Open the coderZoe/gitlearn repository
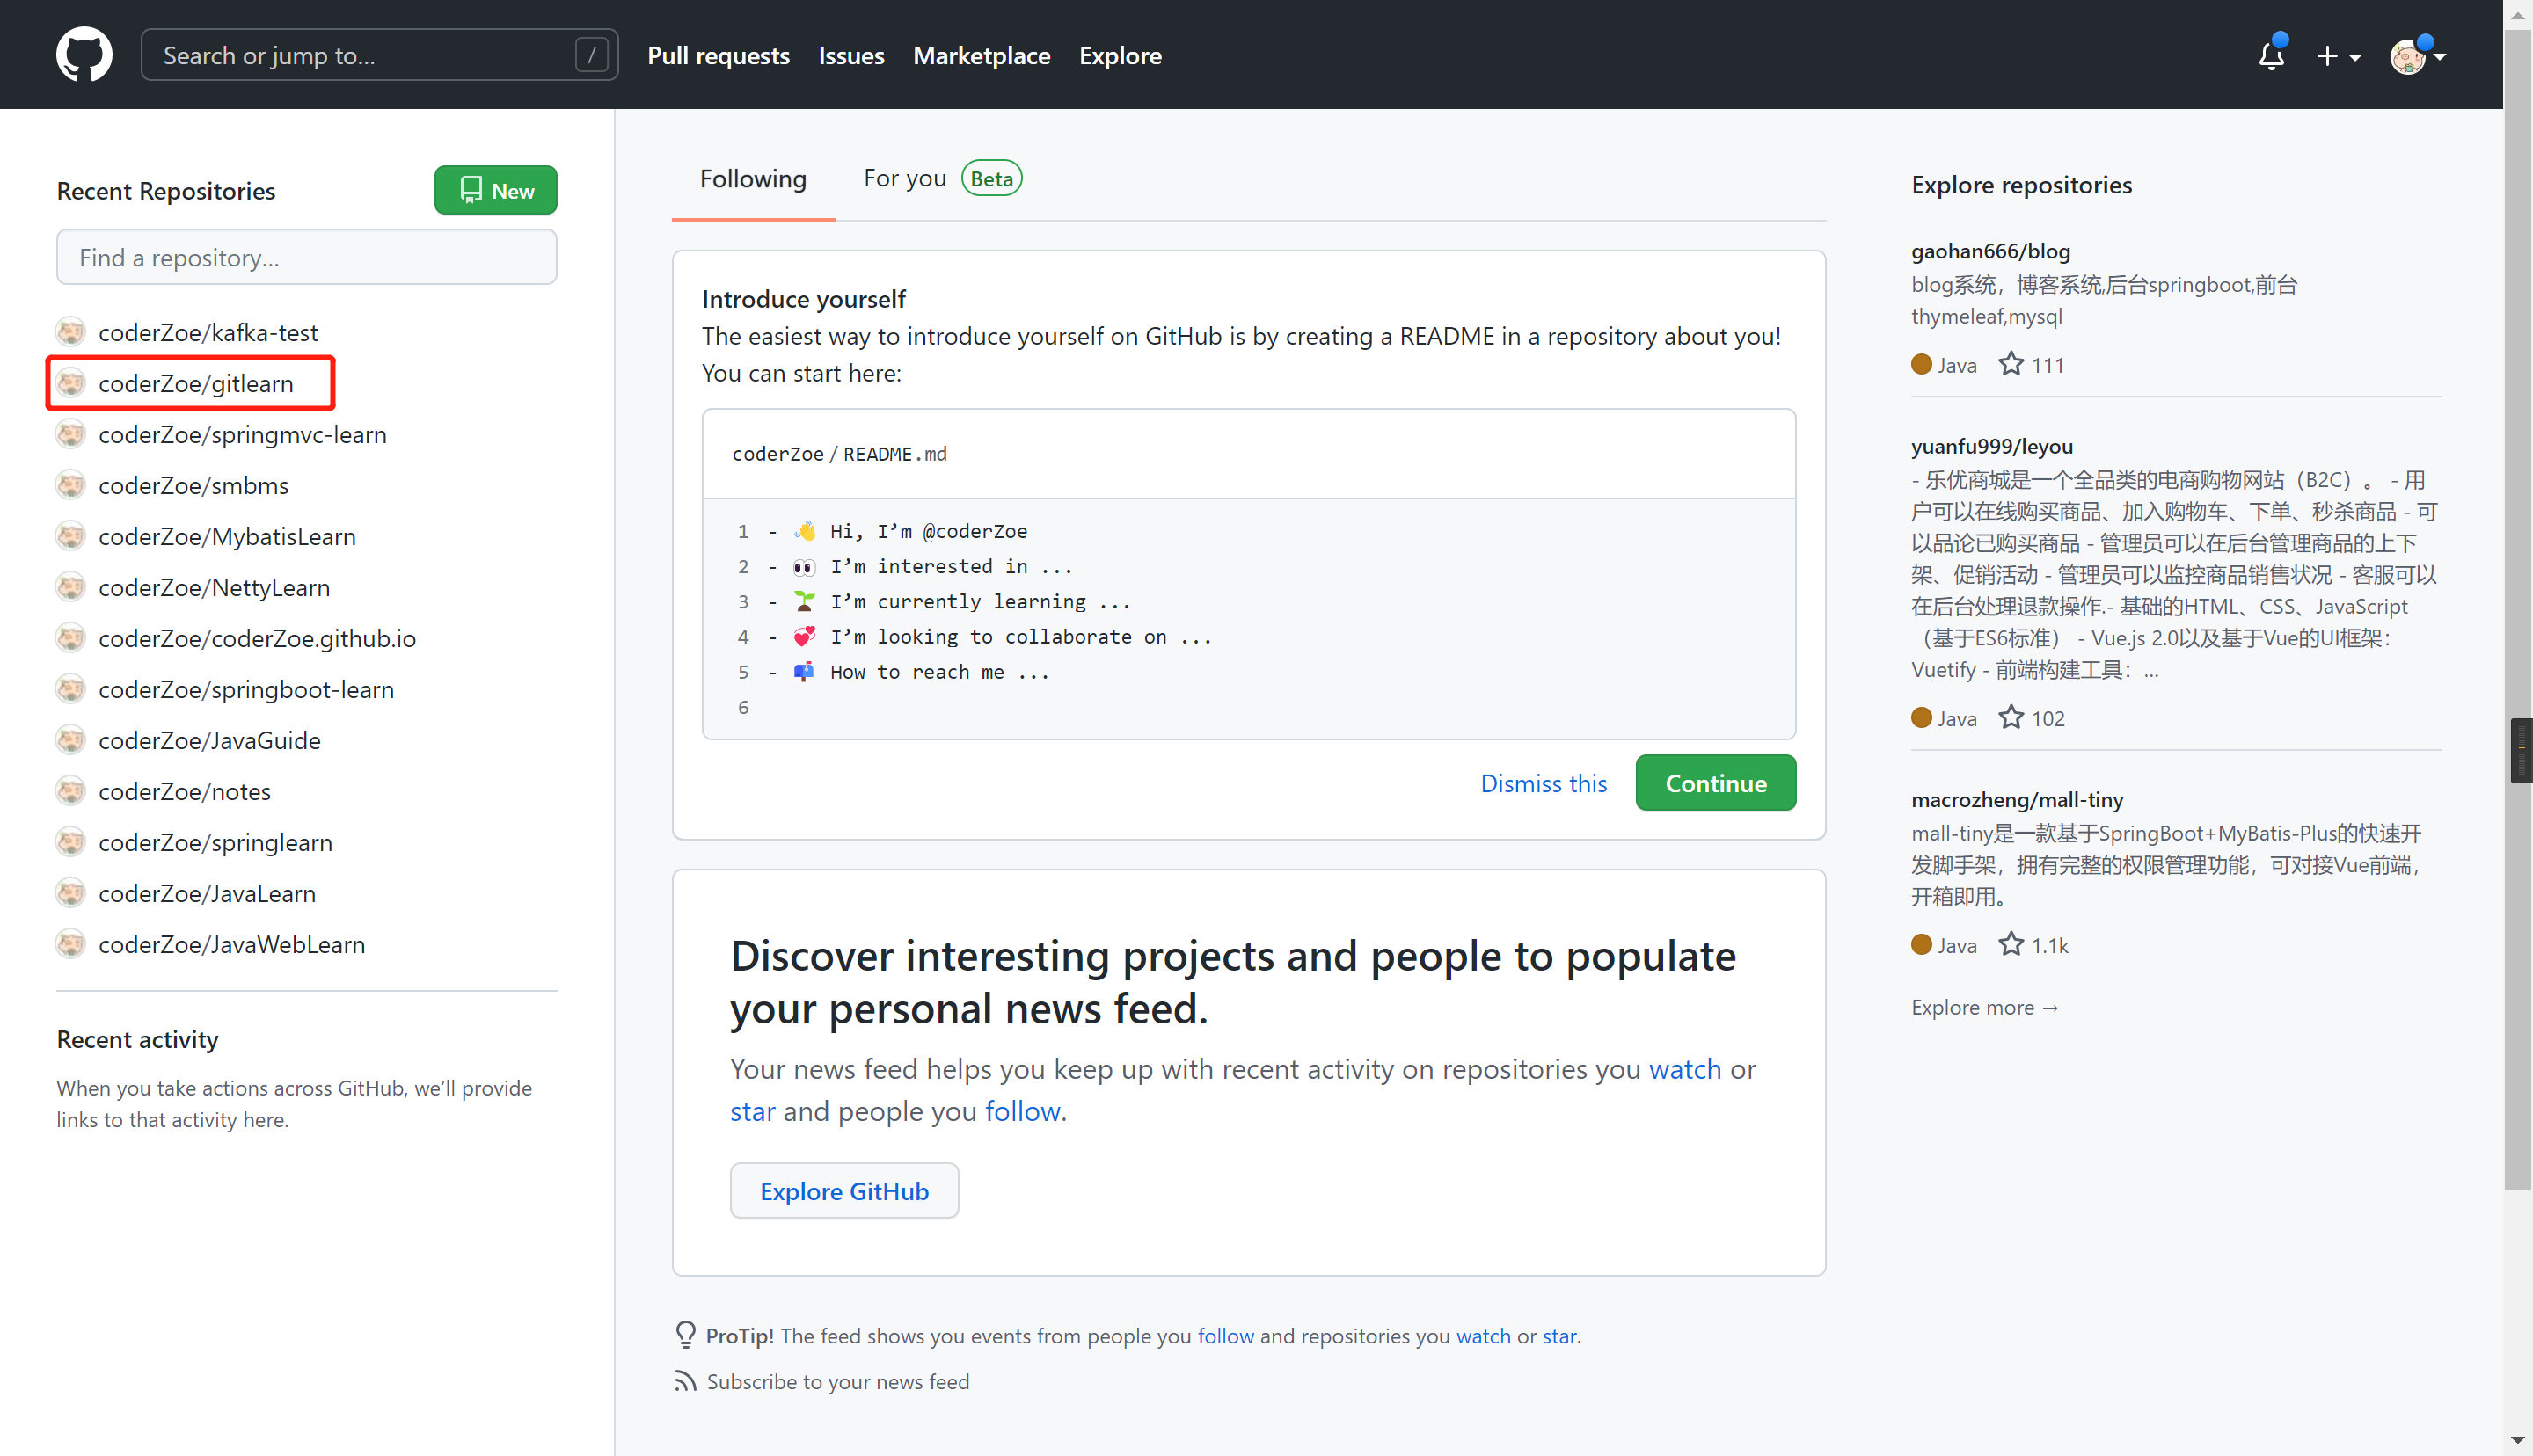Viewport: 2533px width, 1456px height. click(196, 383)
